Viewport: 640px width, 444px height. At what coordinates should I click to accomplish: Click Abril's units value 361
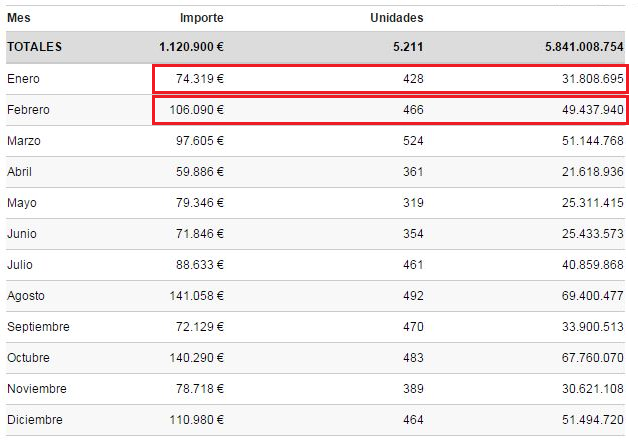pyautogui.click(x=412, y=172)
